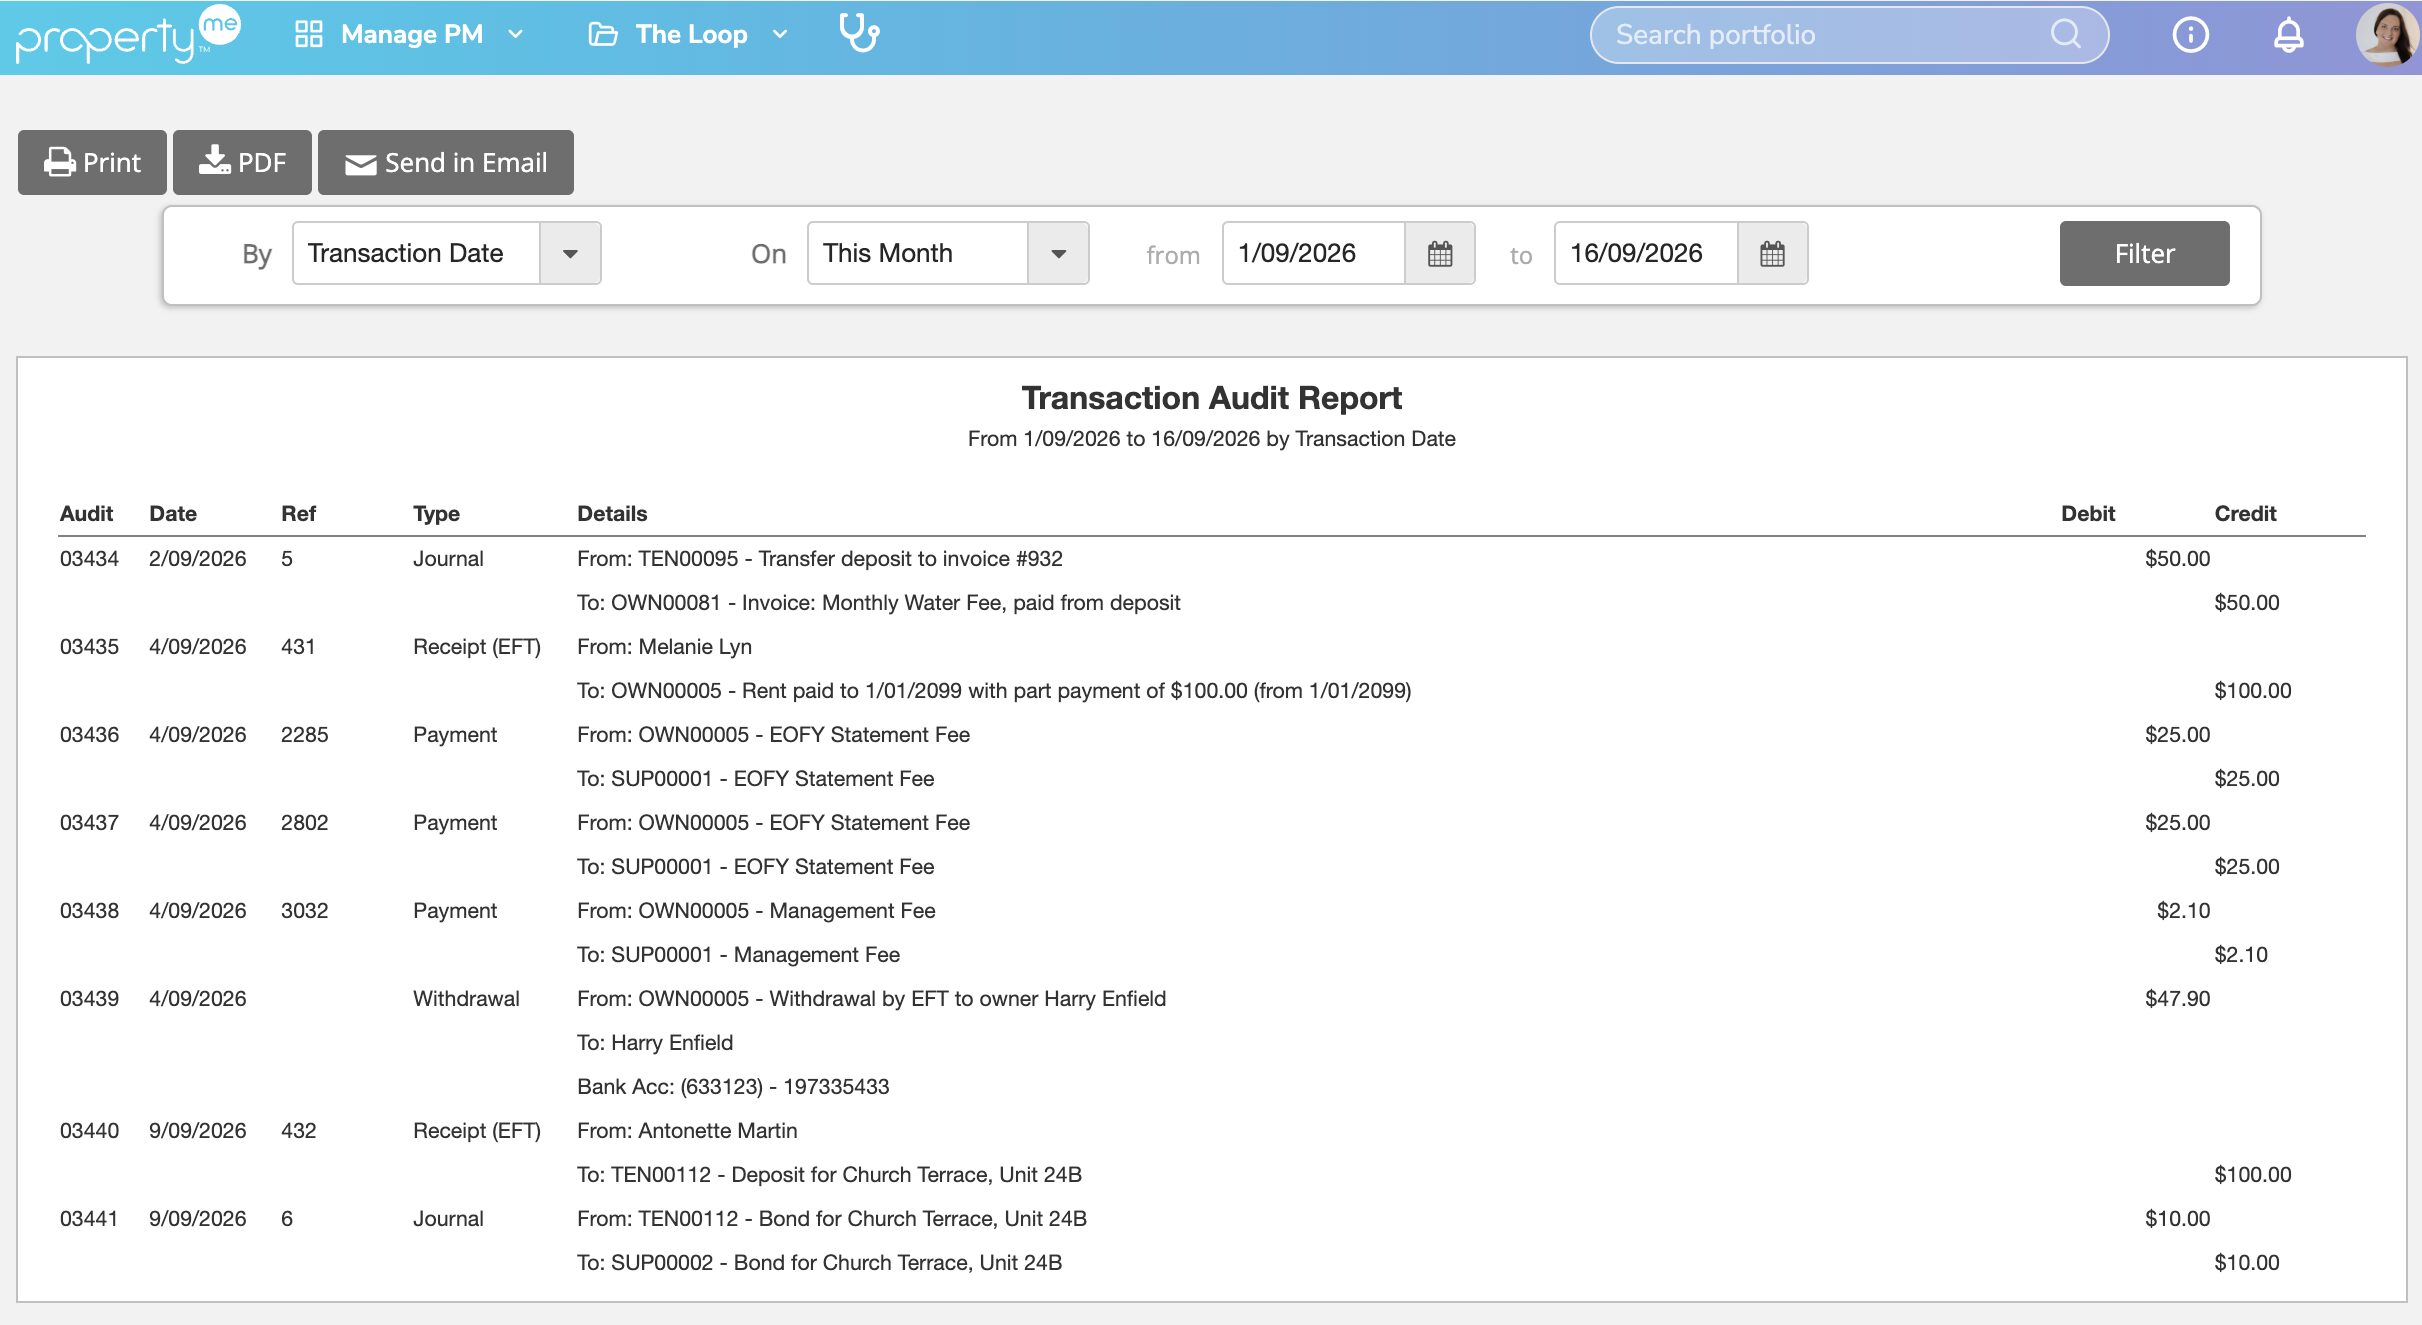This screenshot has height=1325, width=2422.
Task: Click the Ref 3032 cell
Action: (304, 910)
